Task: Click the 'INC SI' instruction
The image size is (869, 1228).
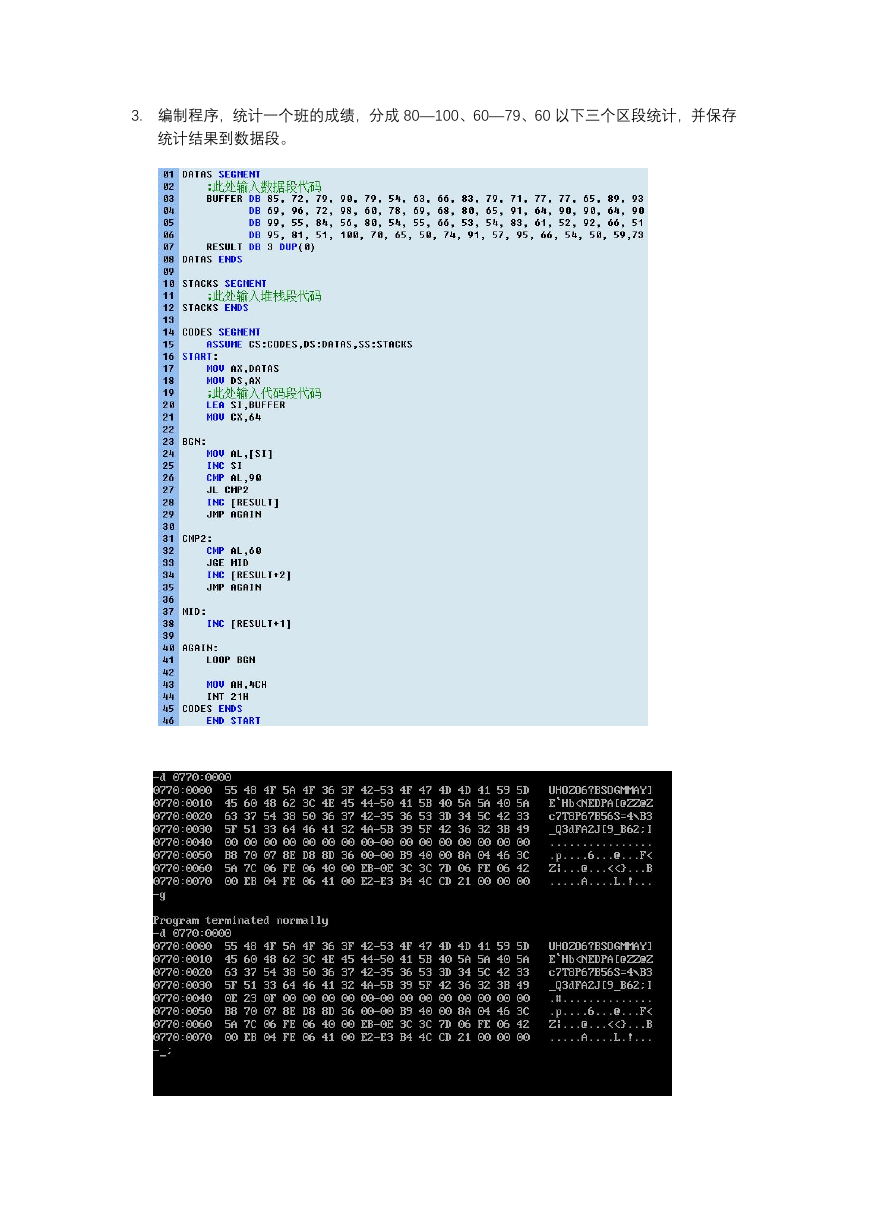Action: pyautogui.click(x=224, y=466)
